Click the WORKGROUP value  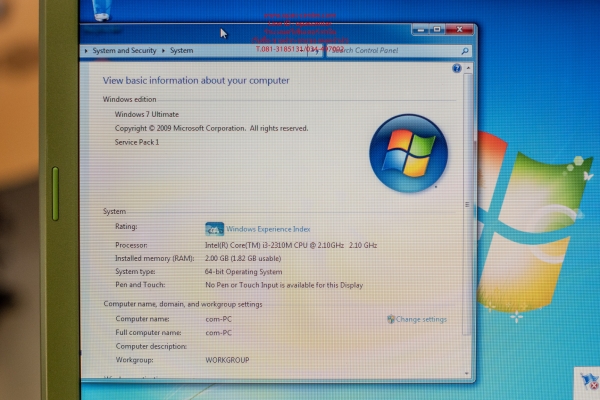pyautogui.click(x=227, y=360)
